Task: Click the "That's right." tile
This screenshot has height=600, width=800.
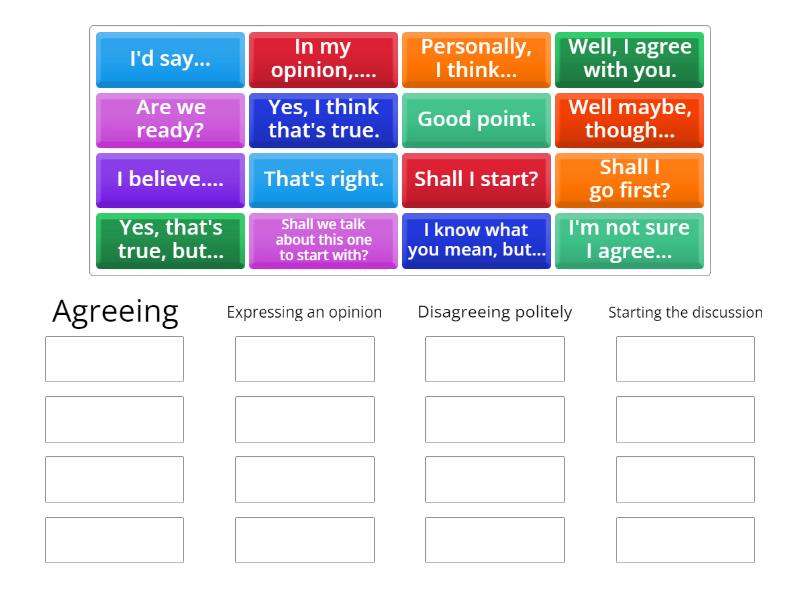Action: point(323,180)
